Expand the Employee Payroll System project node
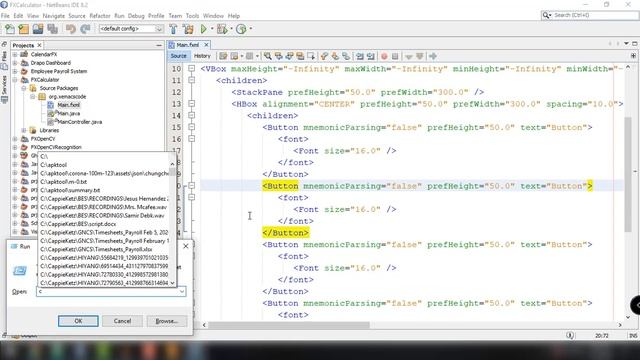Image resolution: width=640 pixels, height=360 pixels. (x=15, y=71)
